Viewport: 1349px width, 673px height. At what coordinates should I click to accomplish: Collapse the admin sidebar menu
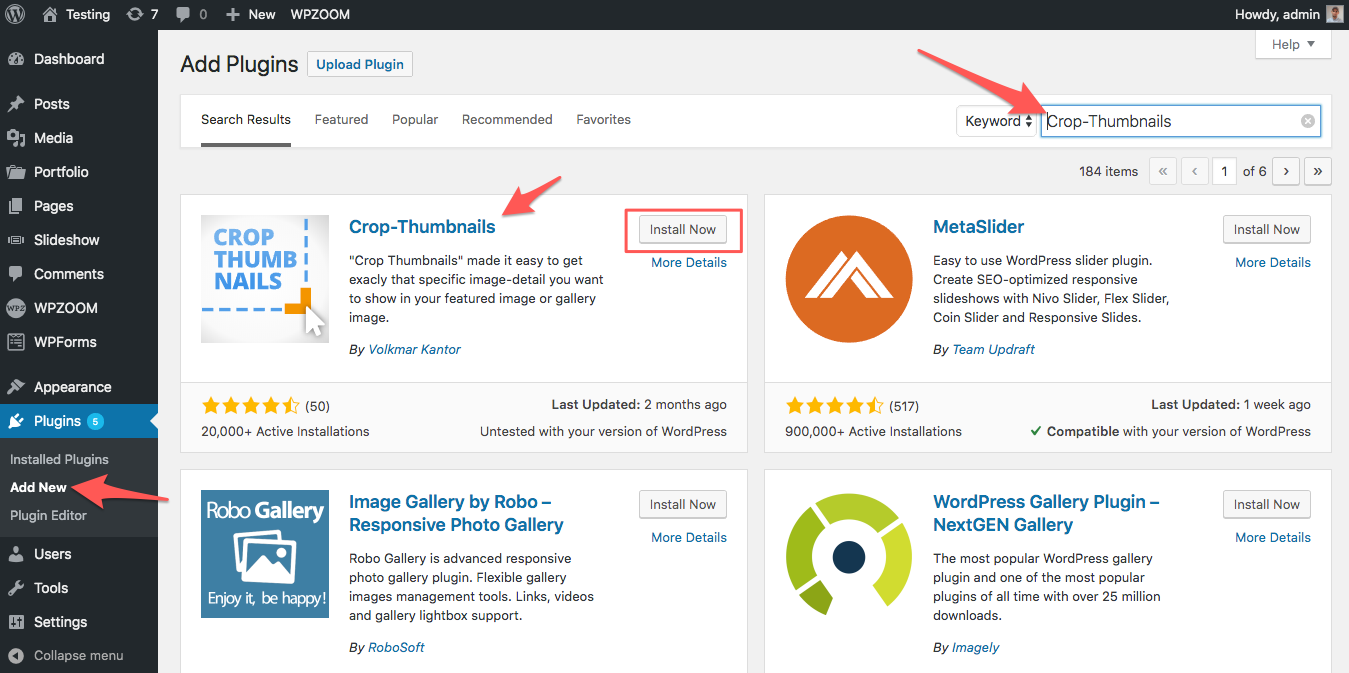click(67, 655)
